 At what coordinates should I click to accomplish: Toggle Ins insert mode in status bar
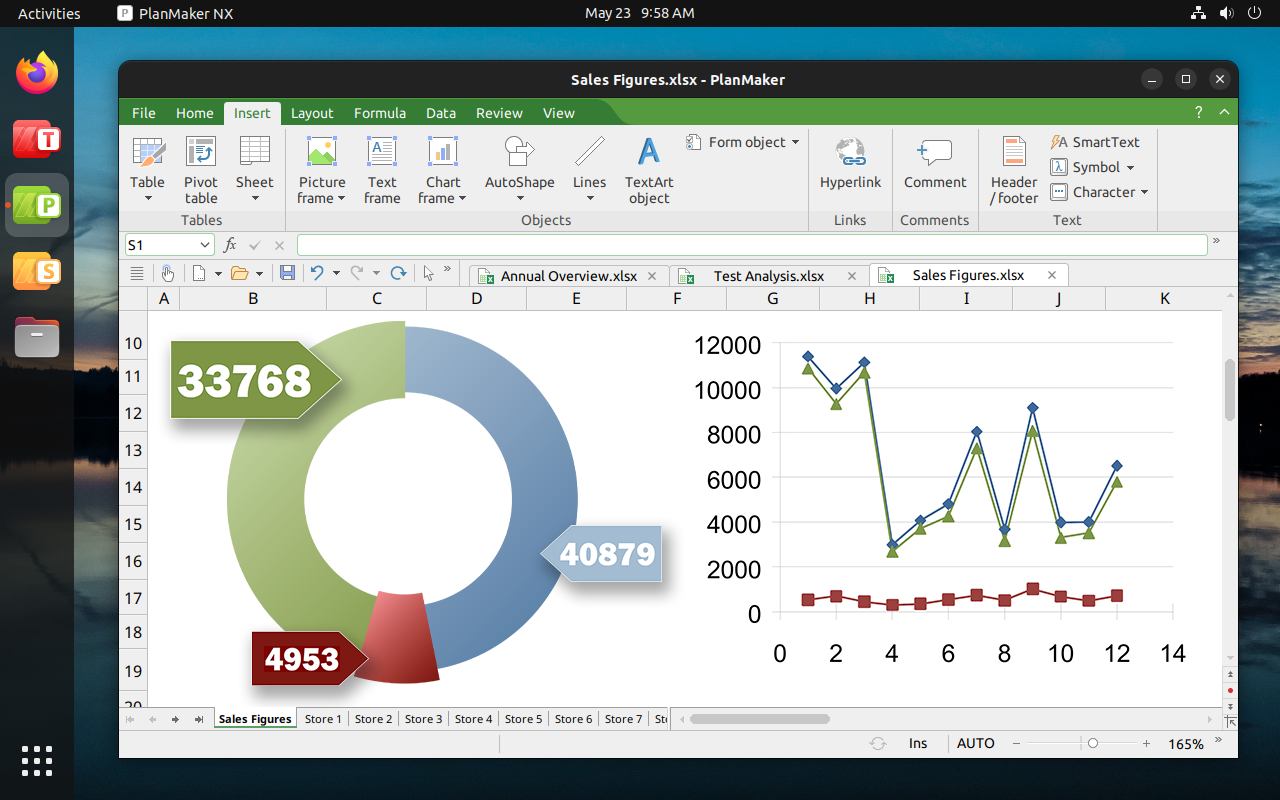[918, 743]
